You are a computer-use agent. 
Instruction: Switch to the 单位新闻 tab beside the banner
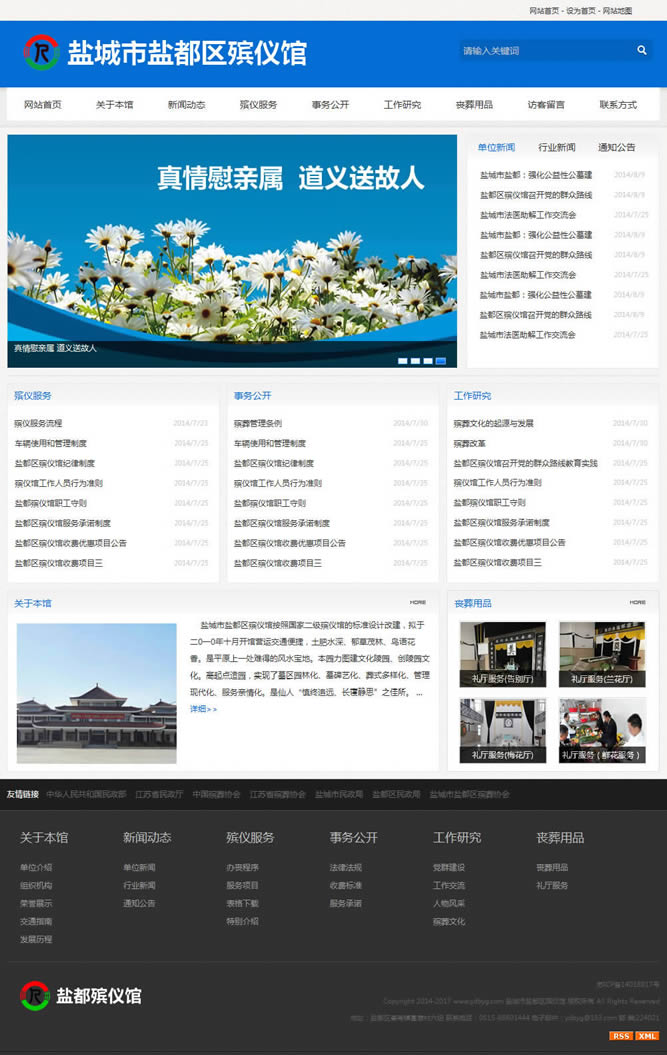(x=496, y=147)
